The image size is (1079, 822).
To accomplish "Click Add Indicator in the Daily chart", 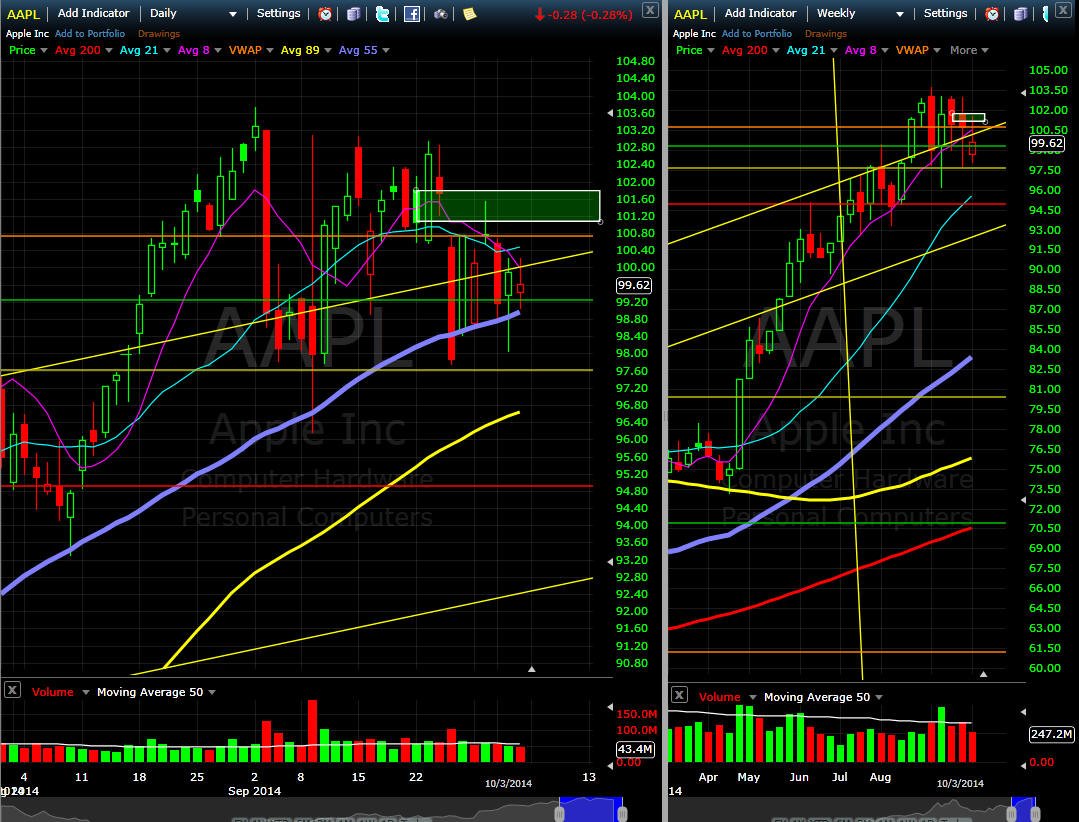I will pyautogui.click(x=94, y=13).
